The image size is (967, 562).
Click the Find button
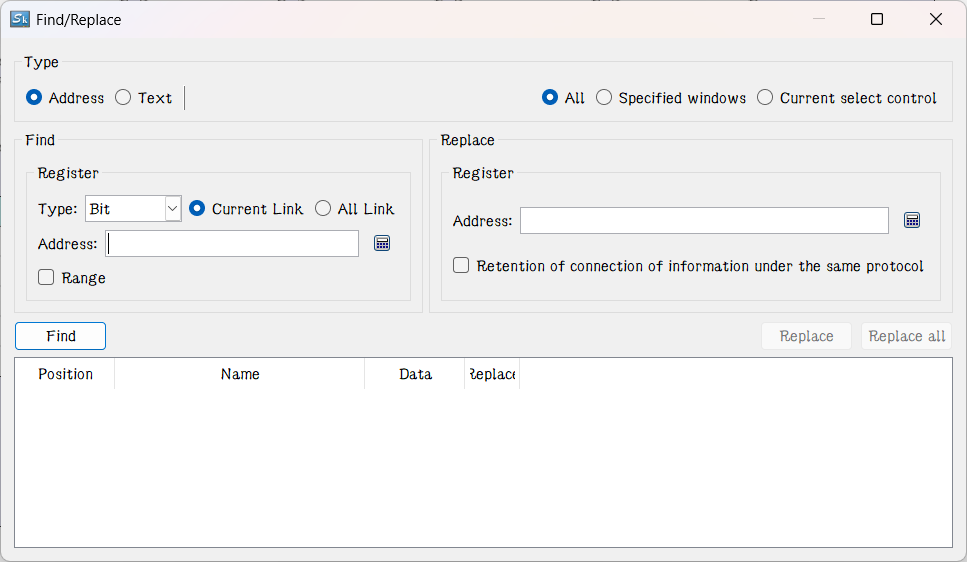point(60,336)
